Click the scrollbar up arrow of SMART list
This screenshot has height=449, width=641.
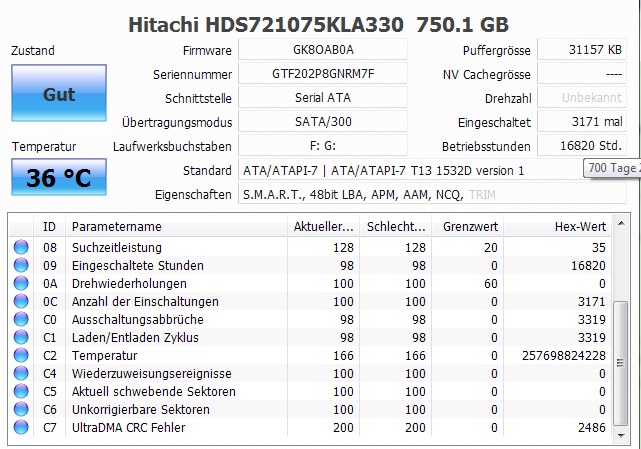[x=621, y=223]
